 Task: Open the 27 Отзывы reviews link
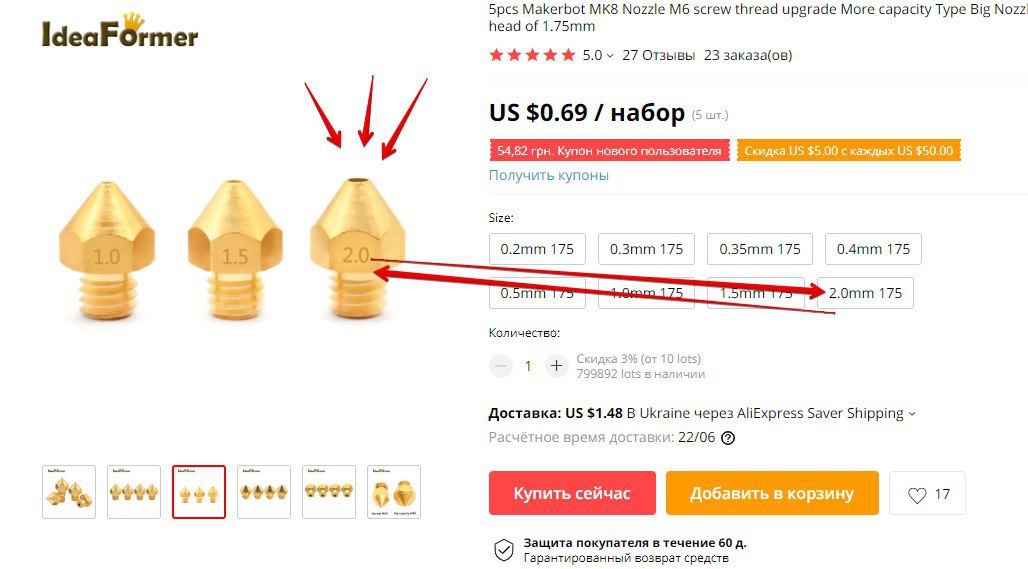coord(658,55)
